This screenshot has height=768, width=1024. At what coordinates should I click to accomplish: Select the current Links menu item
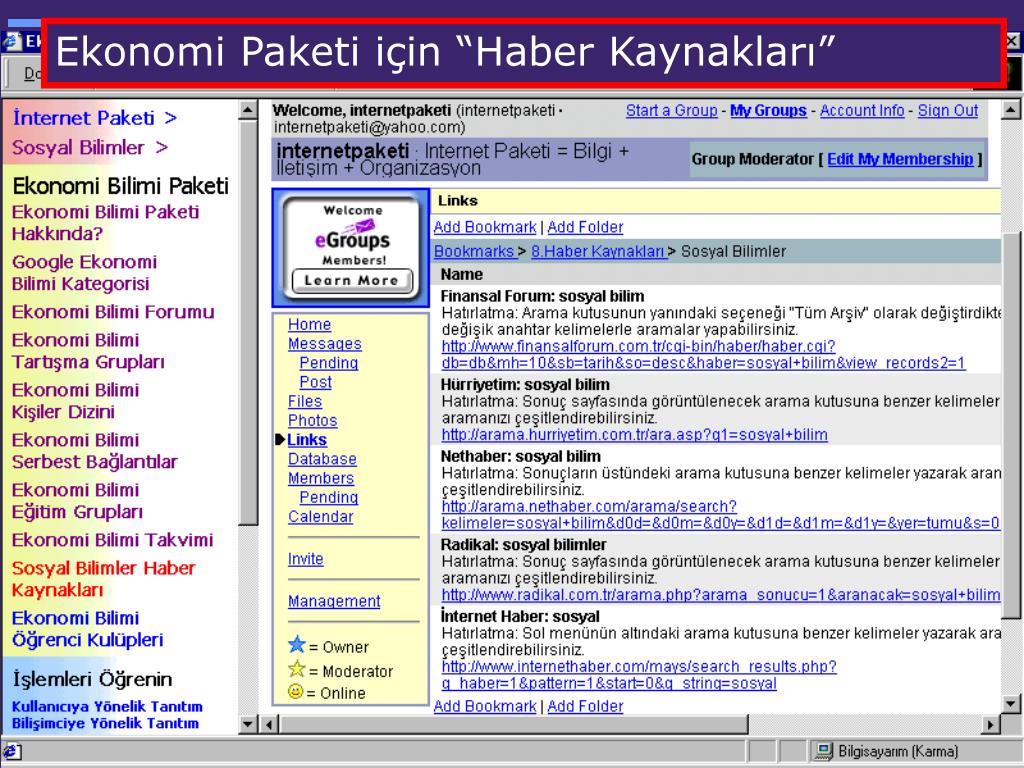307,440
